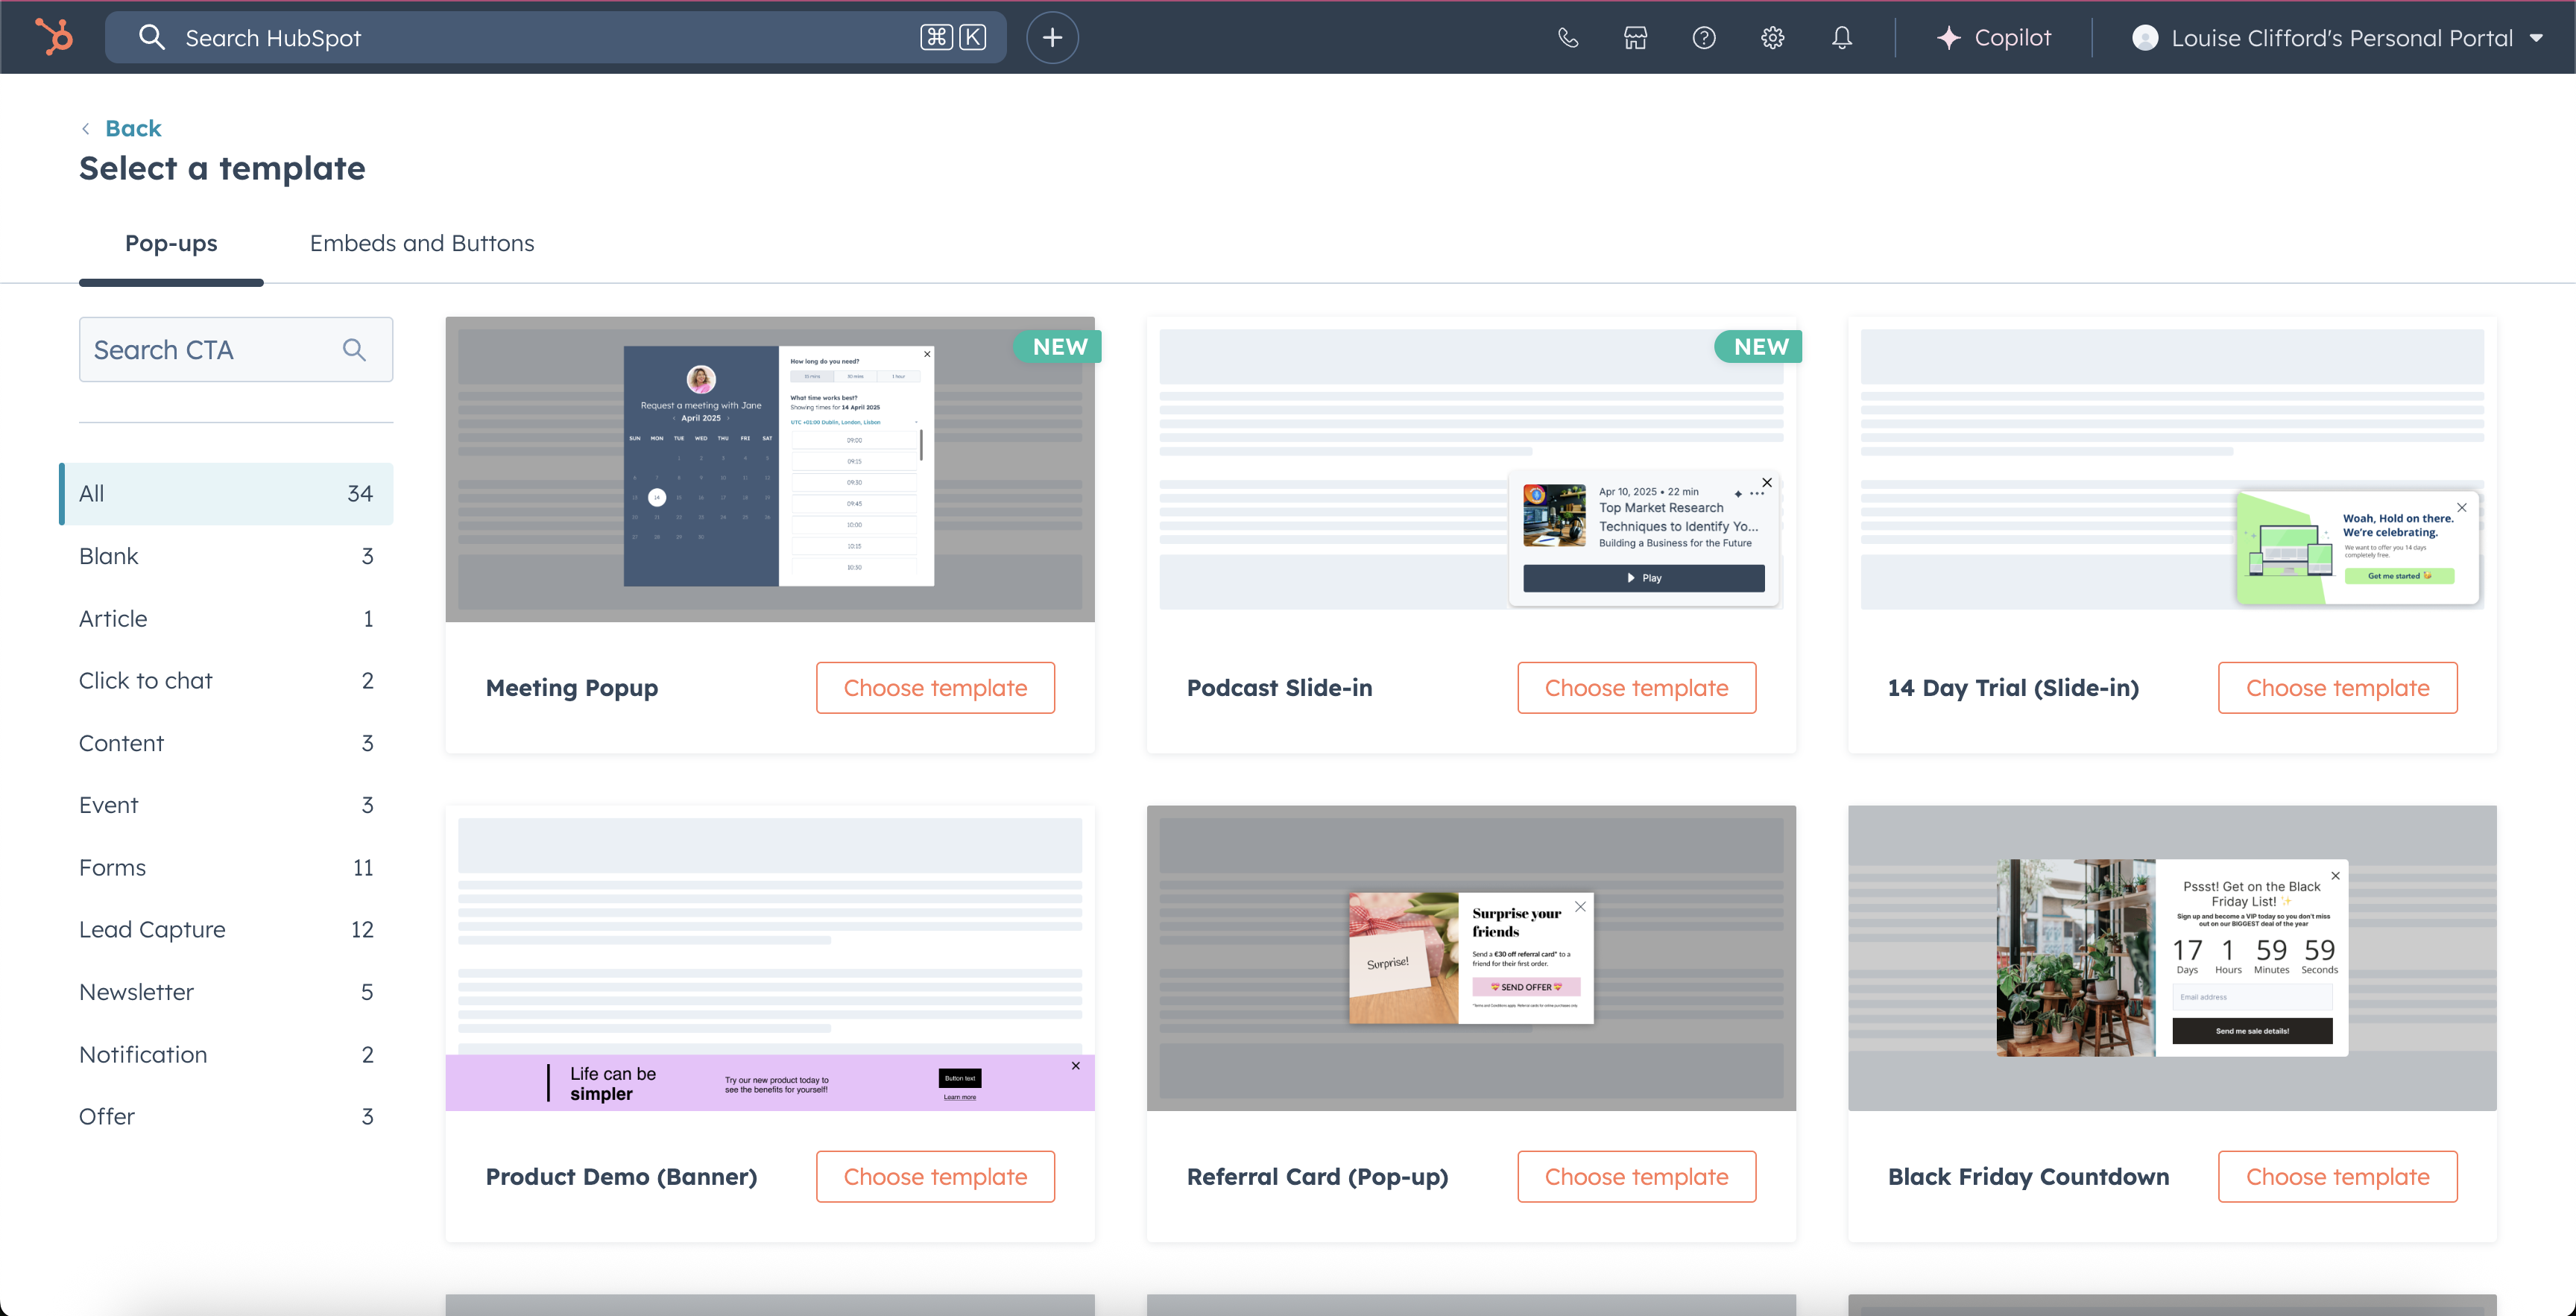Choose the 14 Day Trial template

[2337, 688]
